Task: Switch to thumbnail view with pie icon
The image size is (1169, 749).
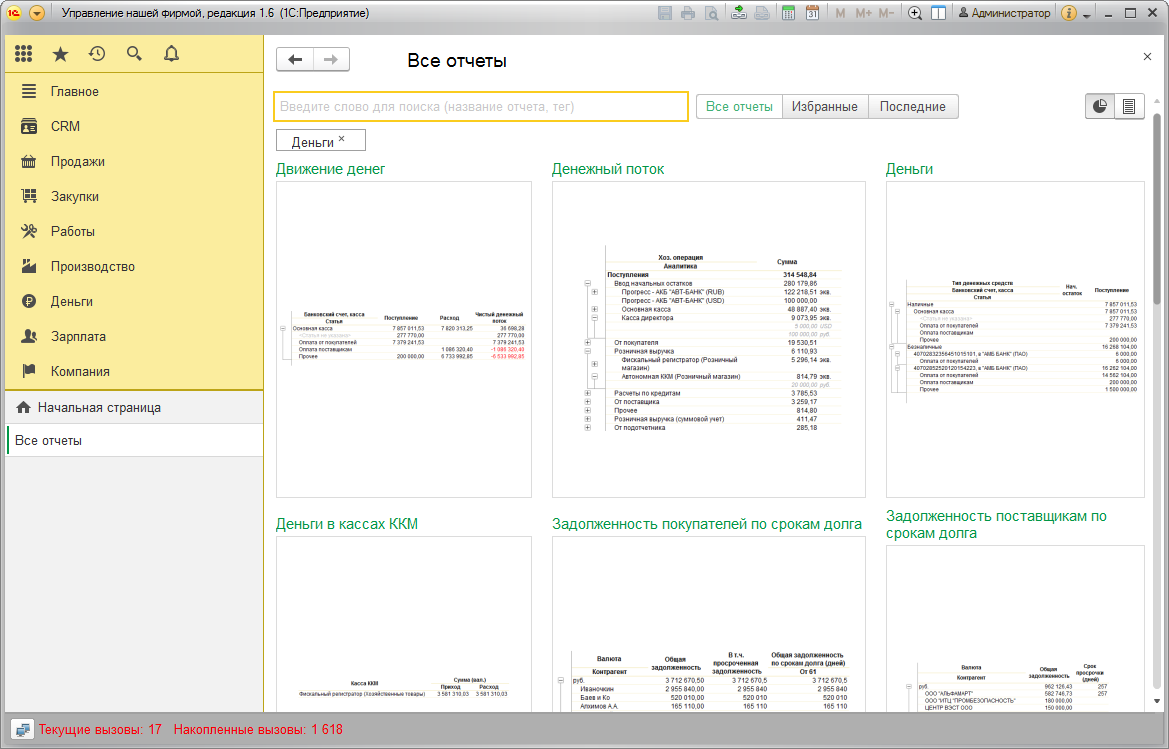Action: 1100,107
